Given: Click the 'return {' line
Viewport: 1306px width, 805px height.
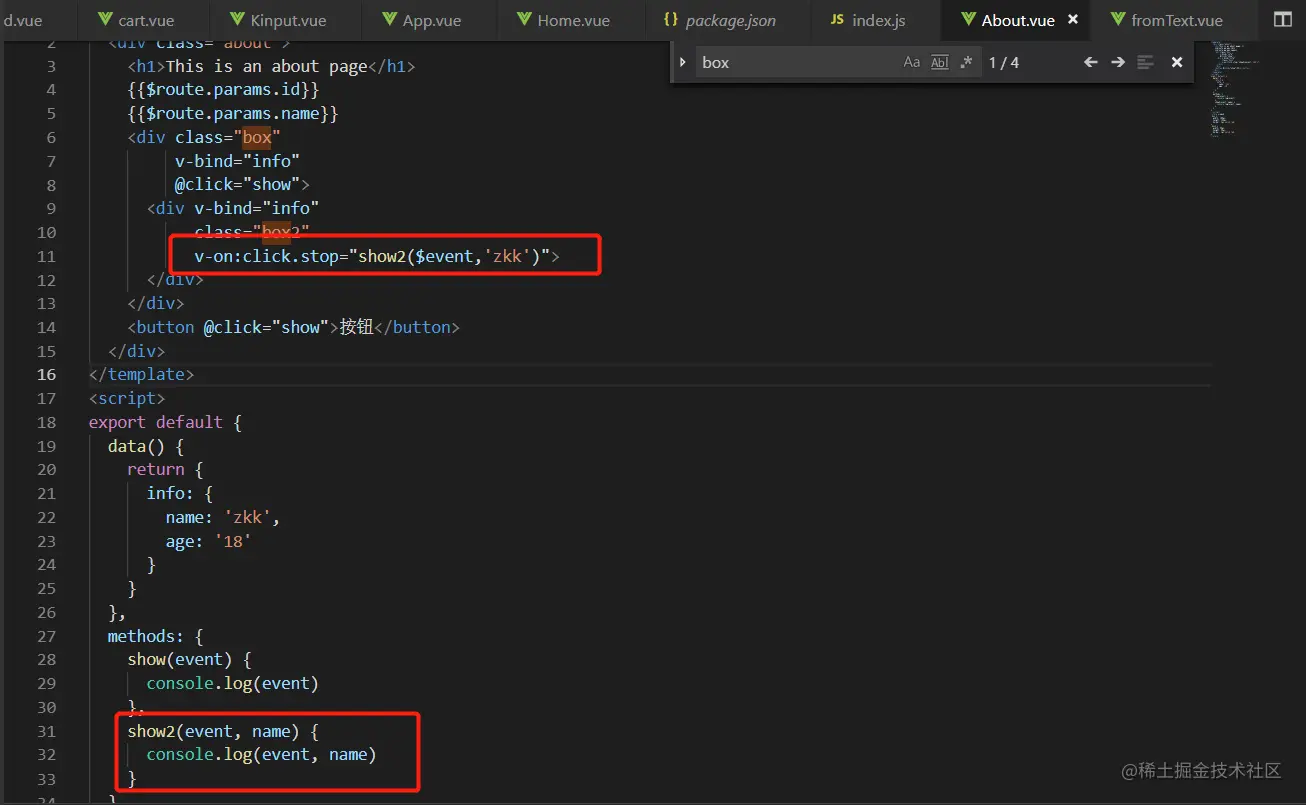Looking at the screenshot, I should (165, 469).
